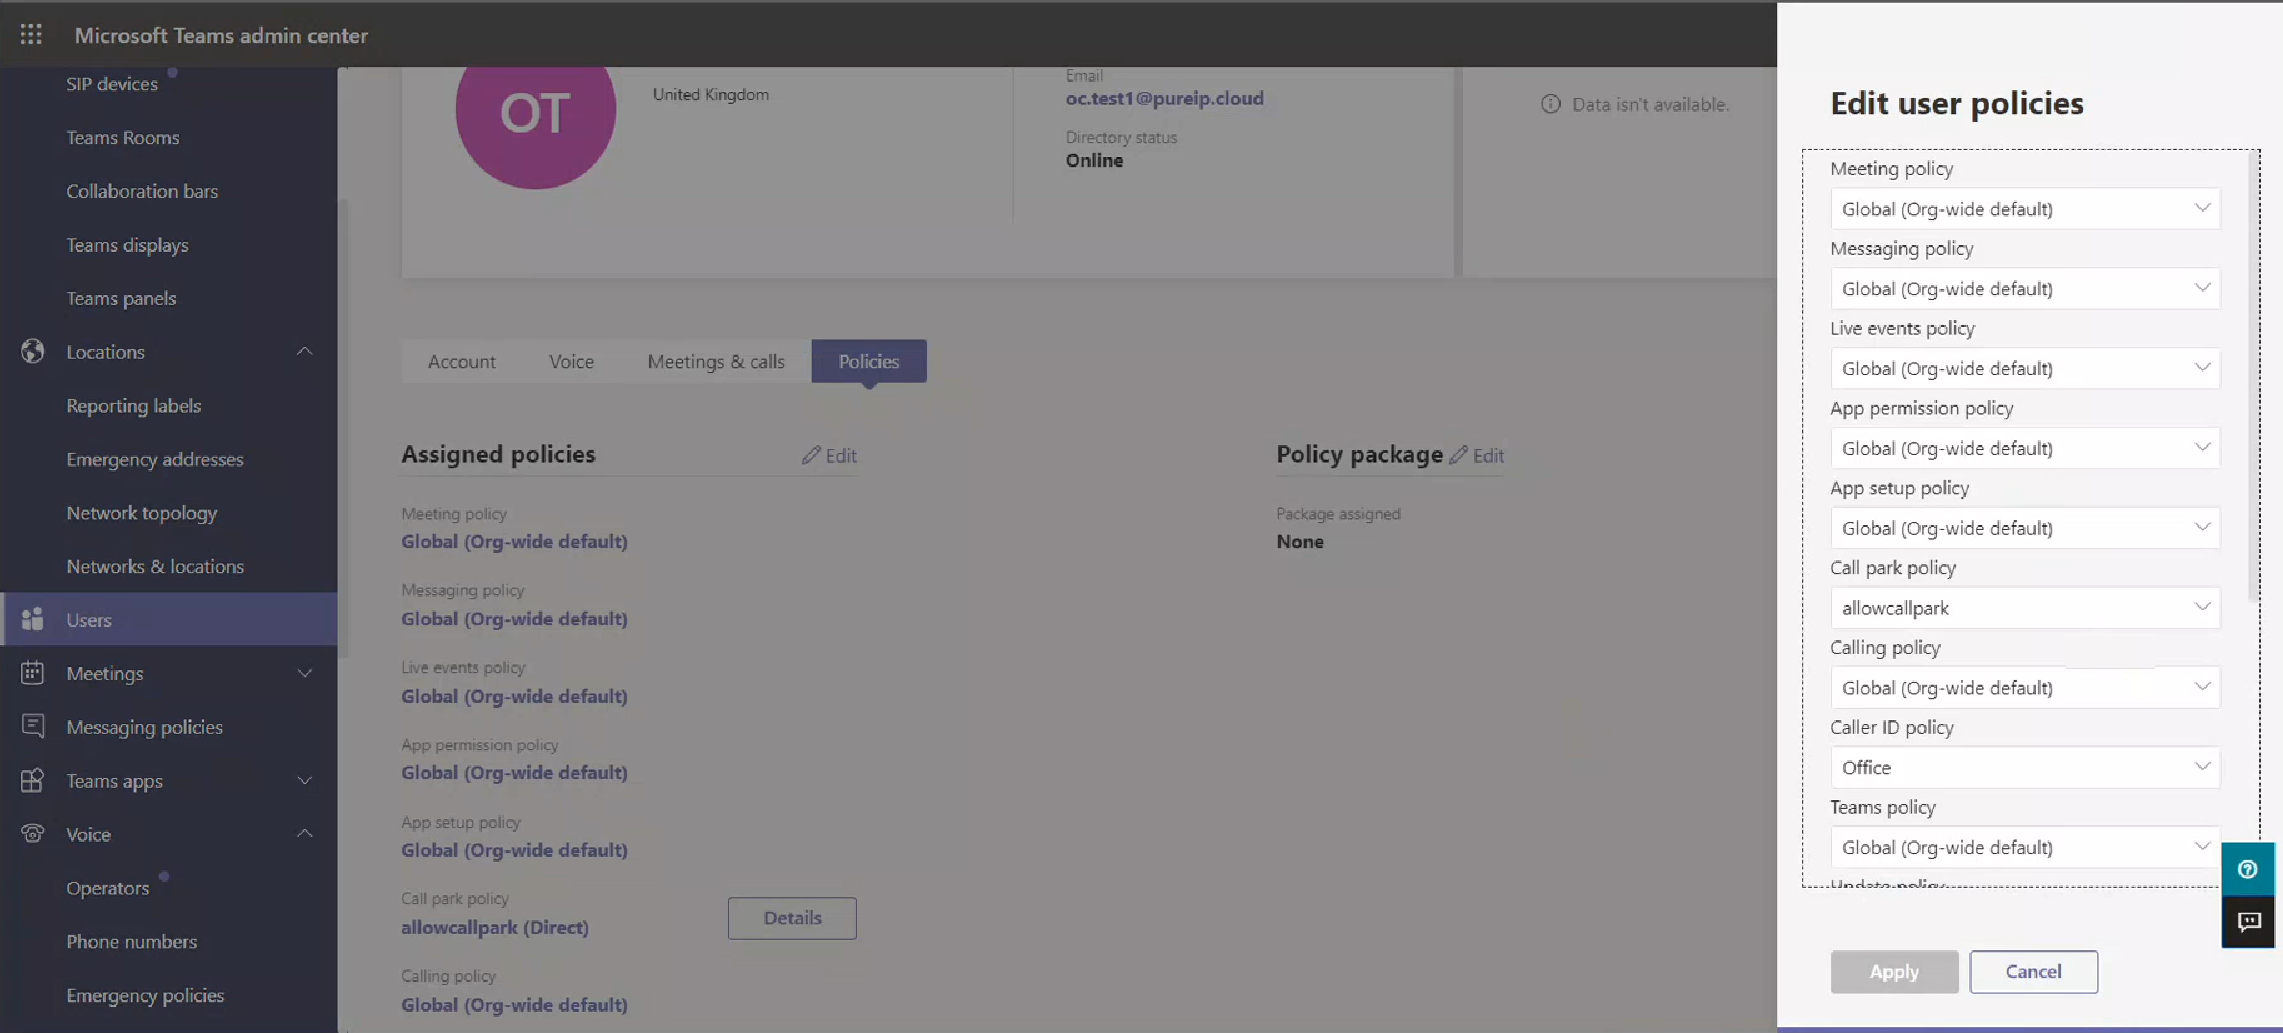
Task: Click the Apply button
Action: [x=1893, y=971]
